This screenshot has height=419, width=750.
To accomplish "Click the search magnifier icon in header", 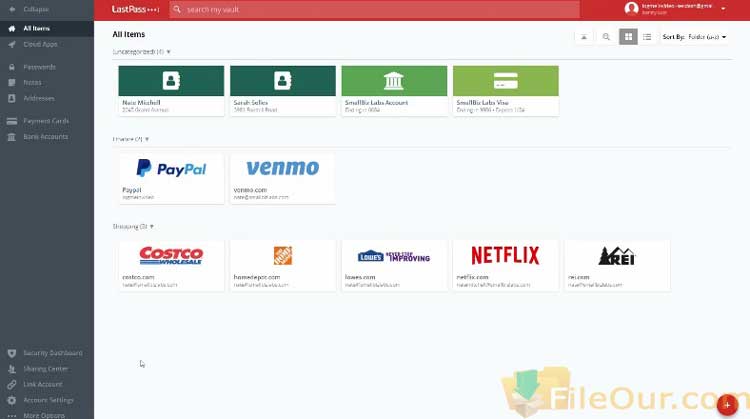I will click(x=177, y=9).
